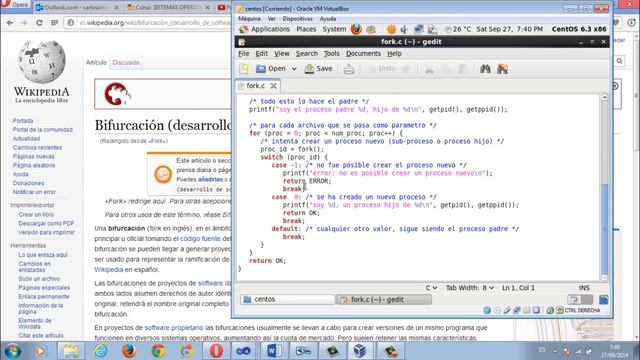
Task: Save fork.c with the Save button
Action: (x=318, y=69)
